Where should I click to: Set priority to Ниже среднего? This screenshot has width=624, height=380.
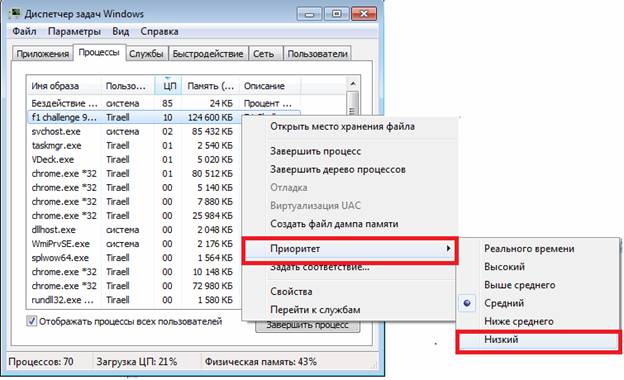pyautogui.click(x=519, y=321)
